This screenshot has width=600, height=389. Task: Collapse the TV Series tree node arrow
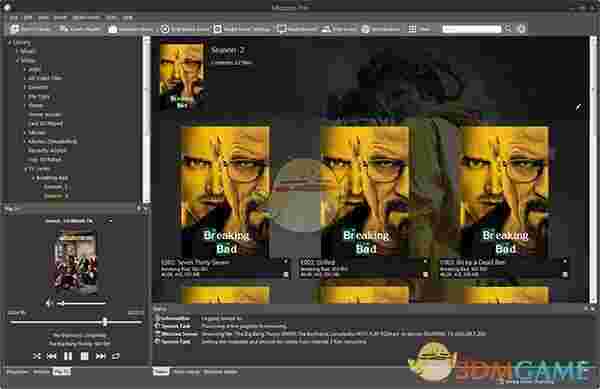(26, 169)
